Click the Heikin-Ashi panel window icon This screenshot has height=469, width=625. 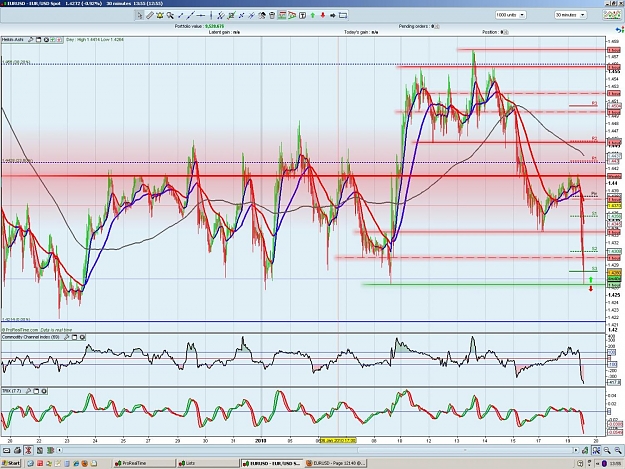click(x=39, y=40)
